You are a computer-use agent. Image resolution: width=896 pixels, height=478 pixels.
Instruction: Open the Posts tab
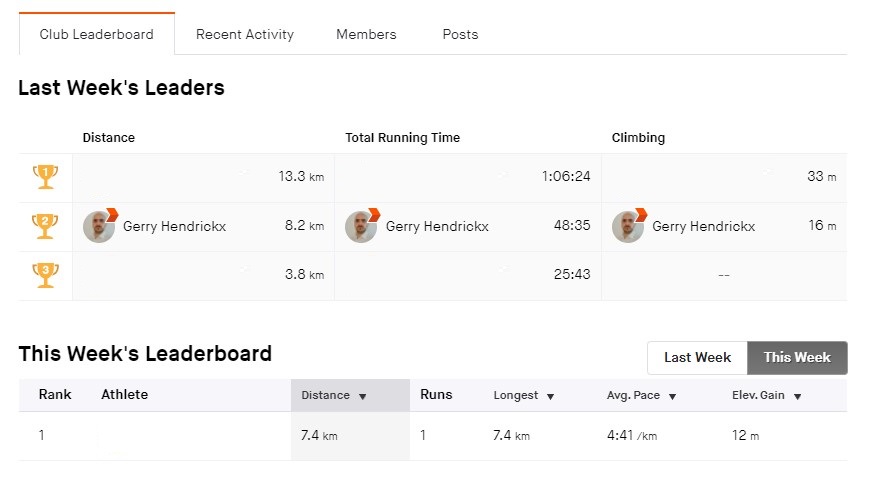click(x=460, y=34)
